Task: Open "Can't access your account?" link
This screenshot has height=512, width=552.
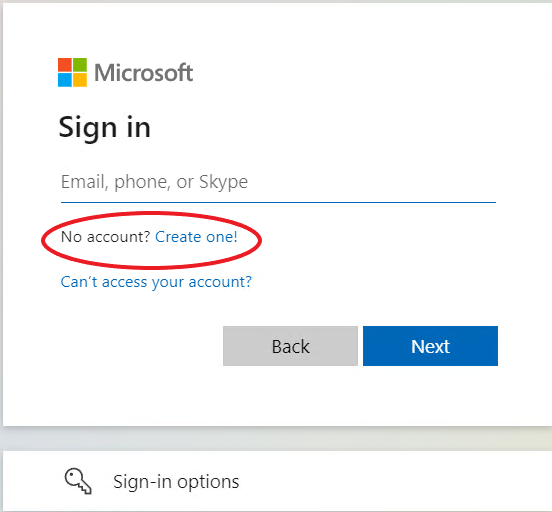Action: [x=156, y=282]
